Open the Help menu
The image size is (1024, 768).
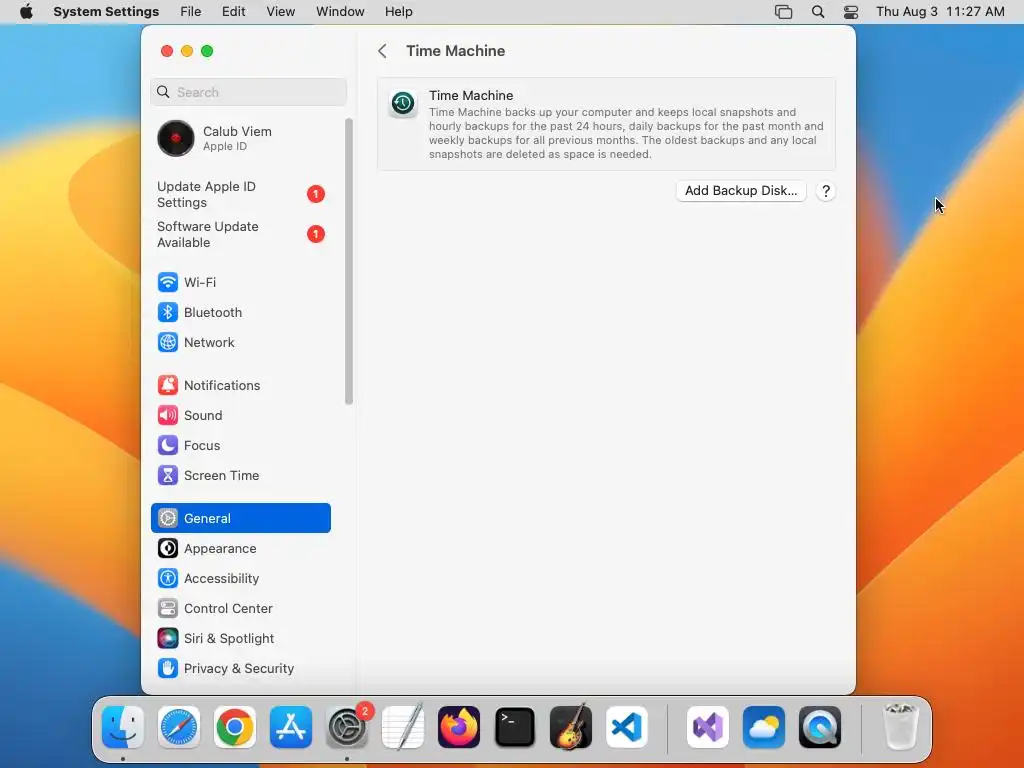[x=398, y=12]
